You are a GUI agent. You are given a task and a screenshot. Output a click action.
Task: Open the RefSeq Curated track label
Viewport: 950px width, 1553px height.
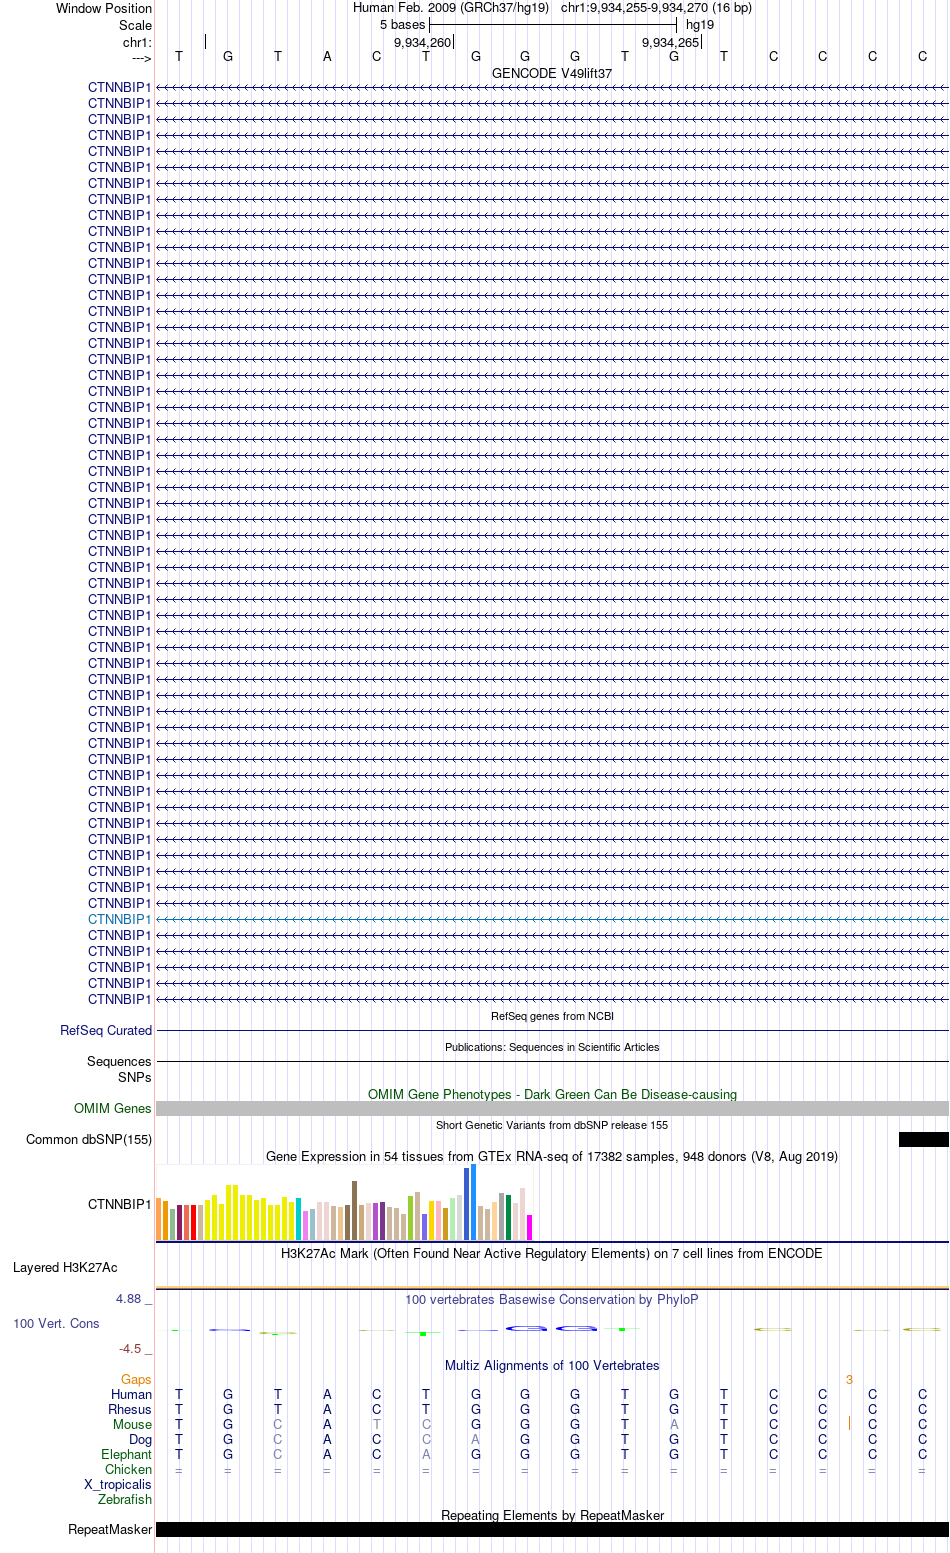coord(106,1030)
